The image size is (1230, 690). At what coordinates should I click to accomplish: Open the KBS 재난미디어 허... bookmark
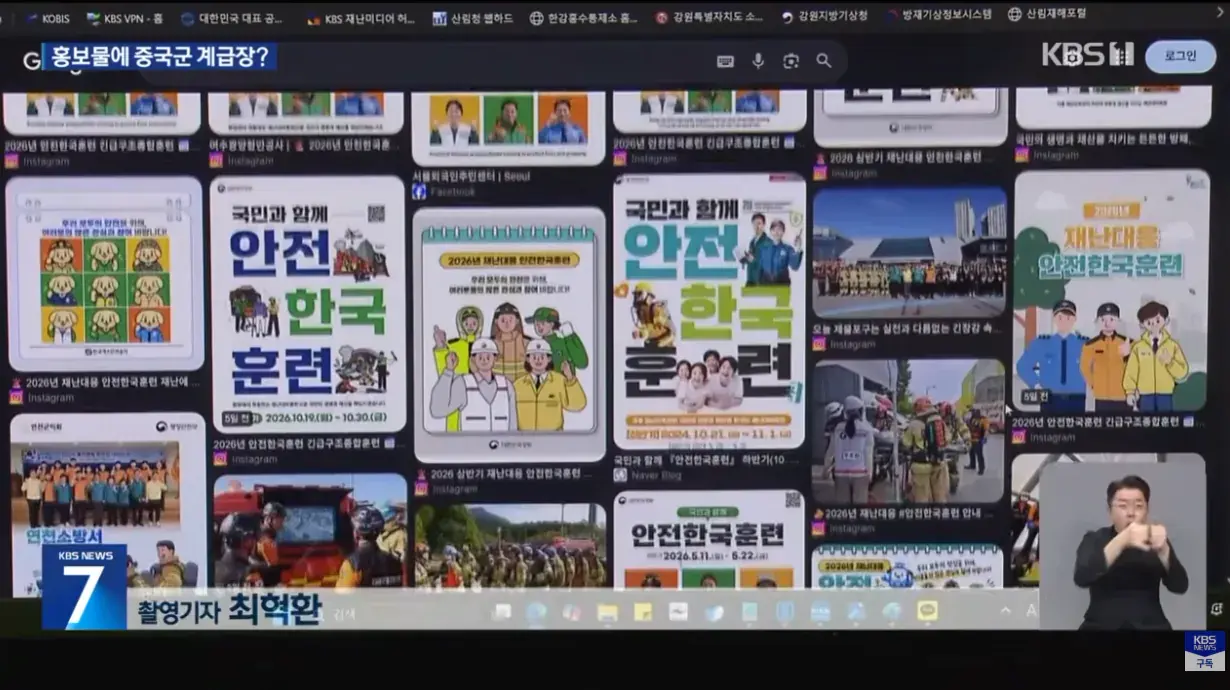point(361,18)
